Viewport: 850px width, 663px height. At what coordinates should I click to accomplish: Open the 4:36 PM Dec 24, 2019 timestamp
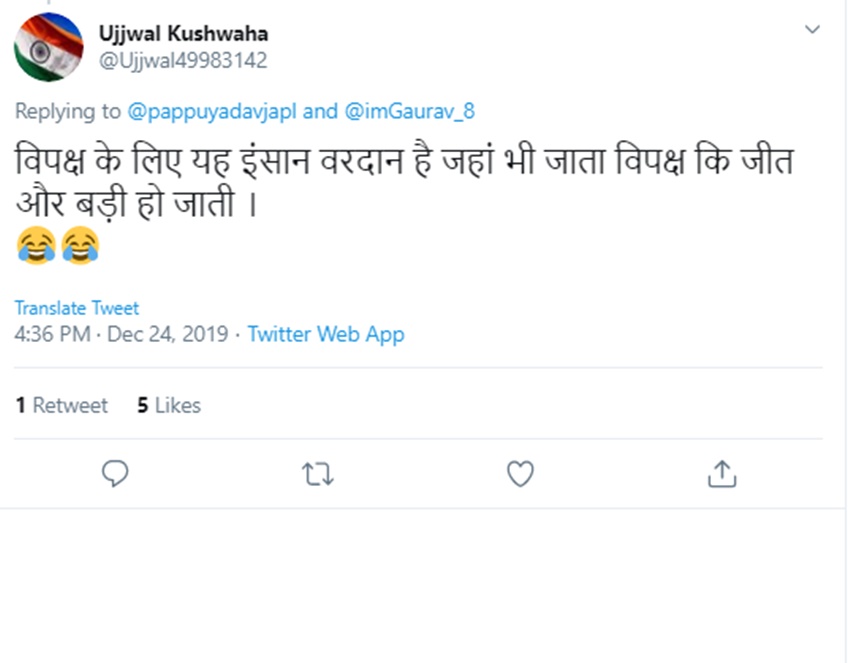(x=121, y=334)
